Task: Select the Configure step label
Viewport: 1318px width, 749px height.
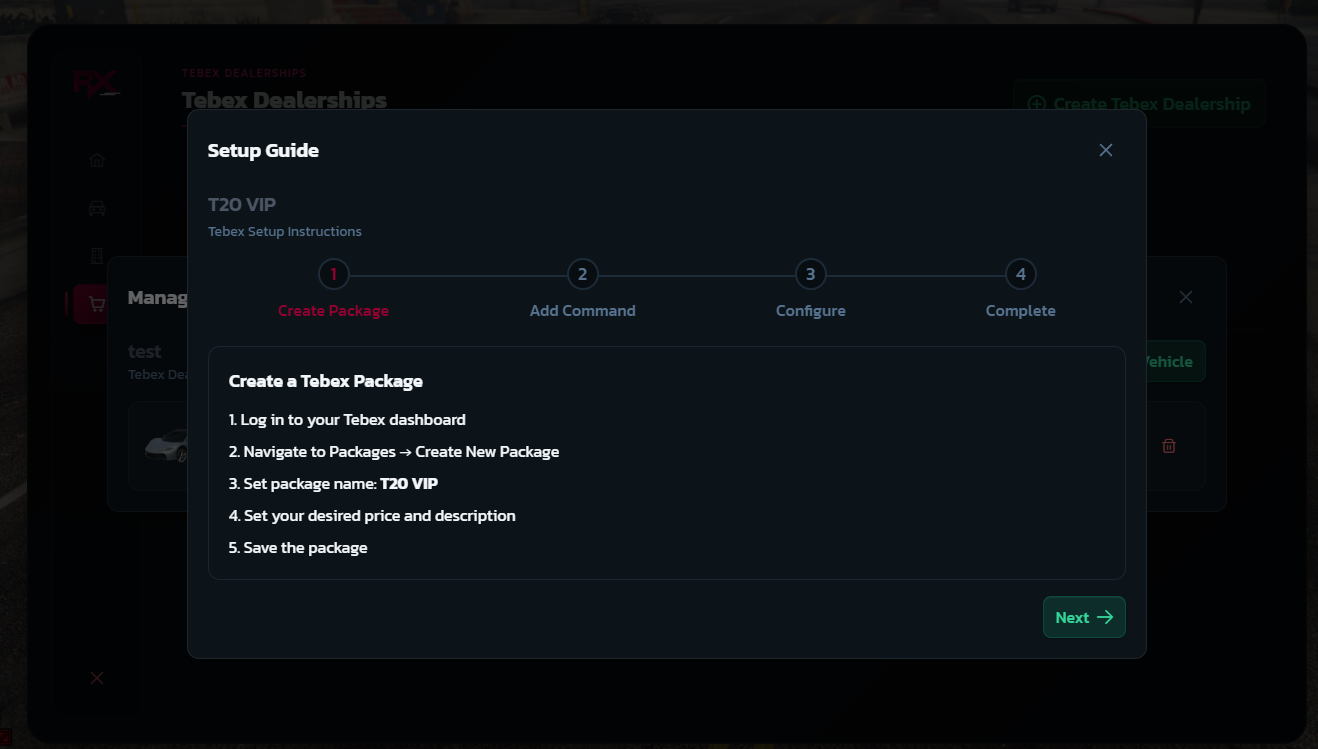Action: 810,310
